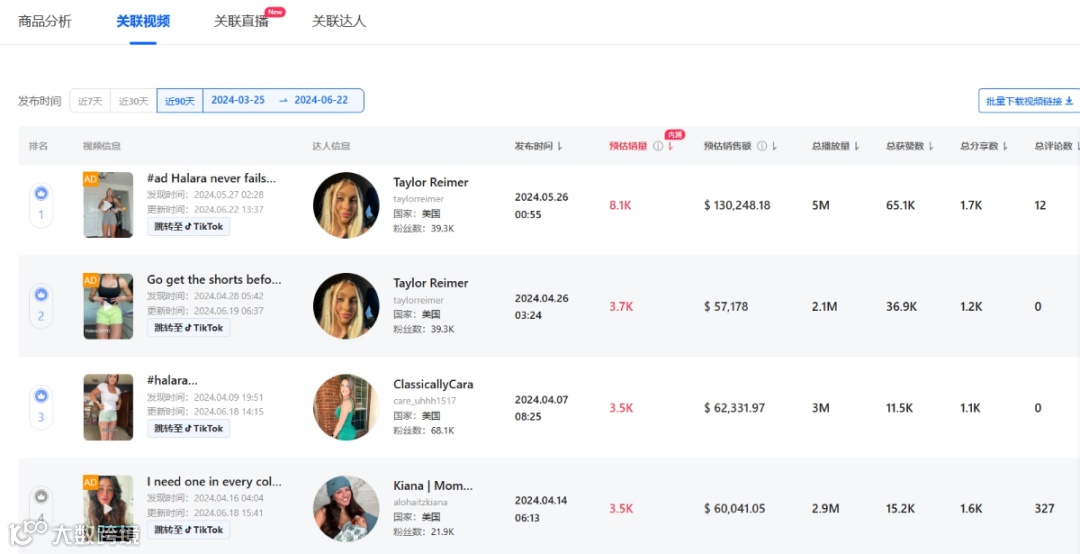Screen dimensions: 1080x554
Task: Click ClassicallyCara avatar
Action: coord(346,407)
